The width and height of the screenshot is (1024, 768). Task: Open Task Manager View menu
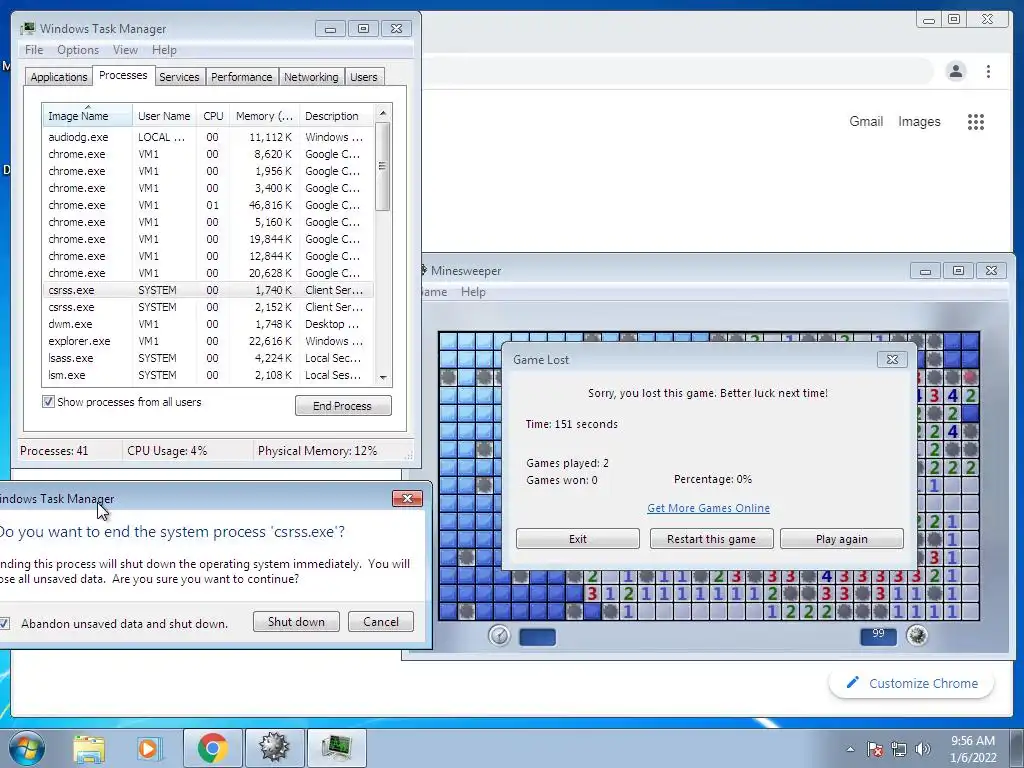(125, 50)
